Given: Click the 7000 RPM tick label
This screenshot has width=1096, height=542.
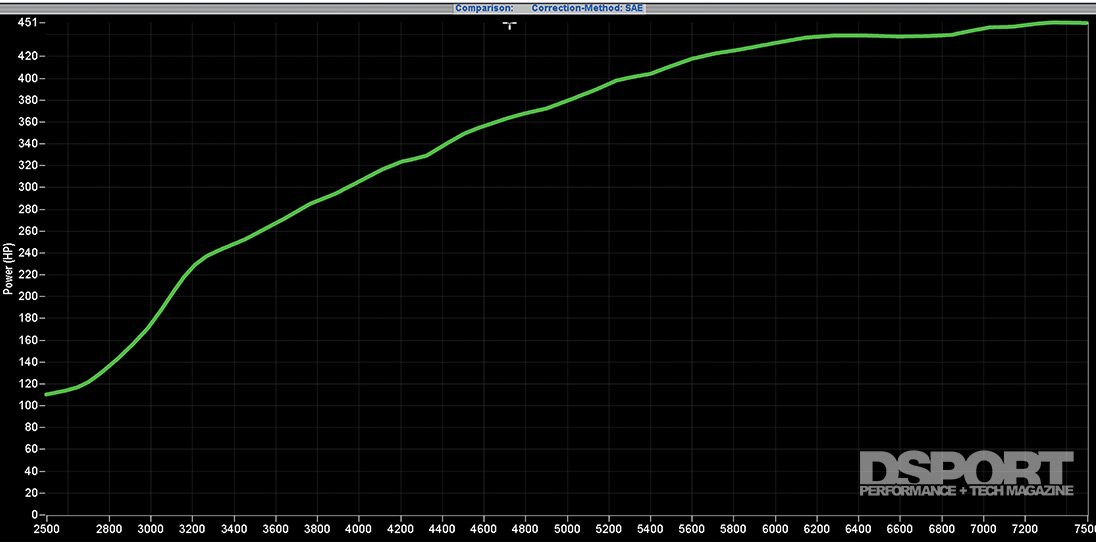Looking at the screenshot, I should pos(983,528).
